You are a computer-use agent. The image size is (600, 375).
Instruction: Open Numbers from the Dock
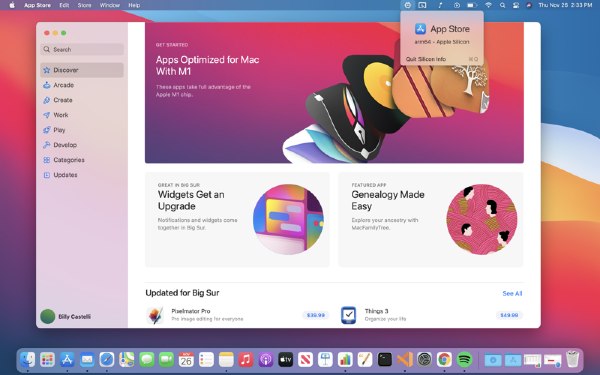[x=345, y=359]
